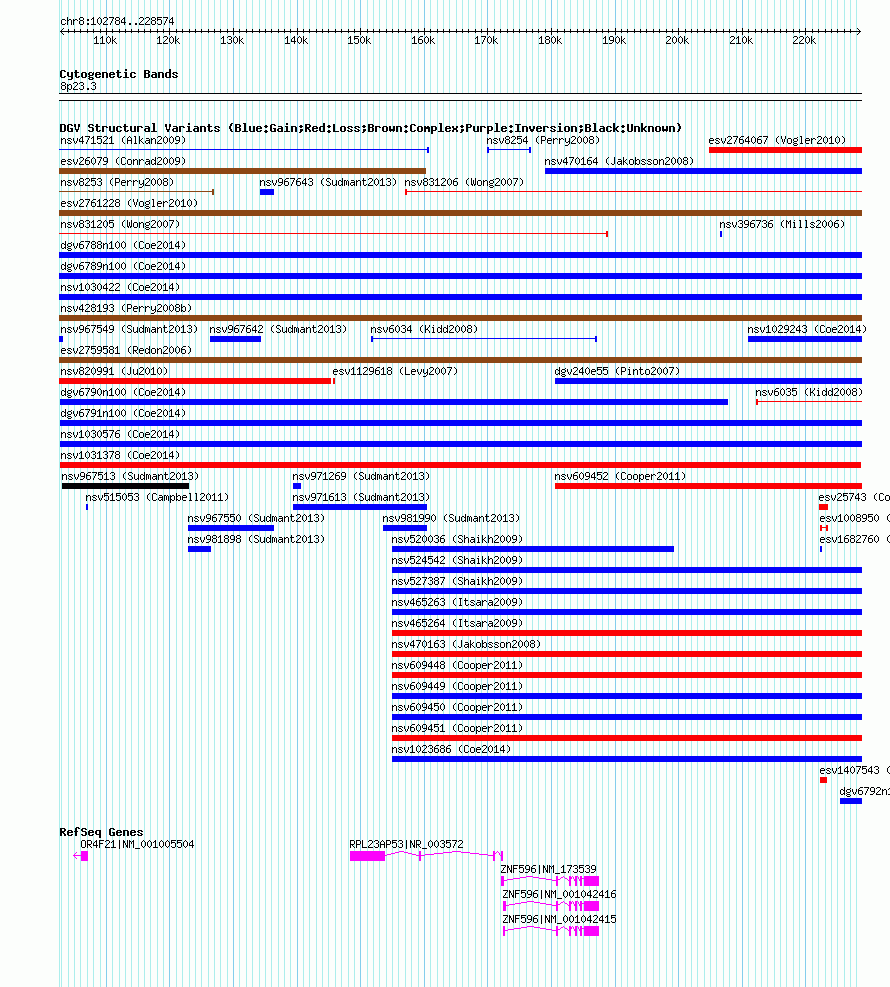Open esv1008950 label near the right edge
The width and height of the screenshot is (890, 987).
pyautogui.click(x=854, y=518)
